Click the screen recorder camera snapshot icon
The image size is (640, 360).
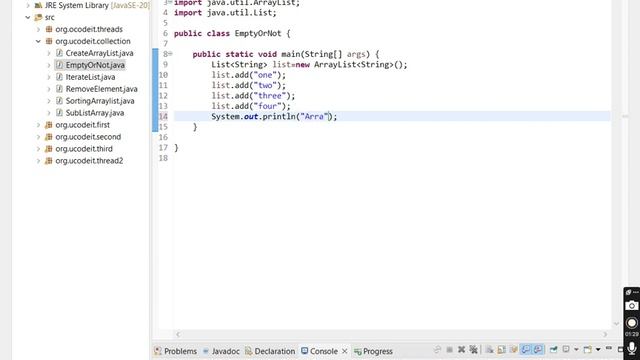click(x=631, y=306)
